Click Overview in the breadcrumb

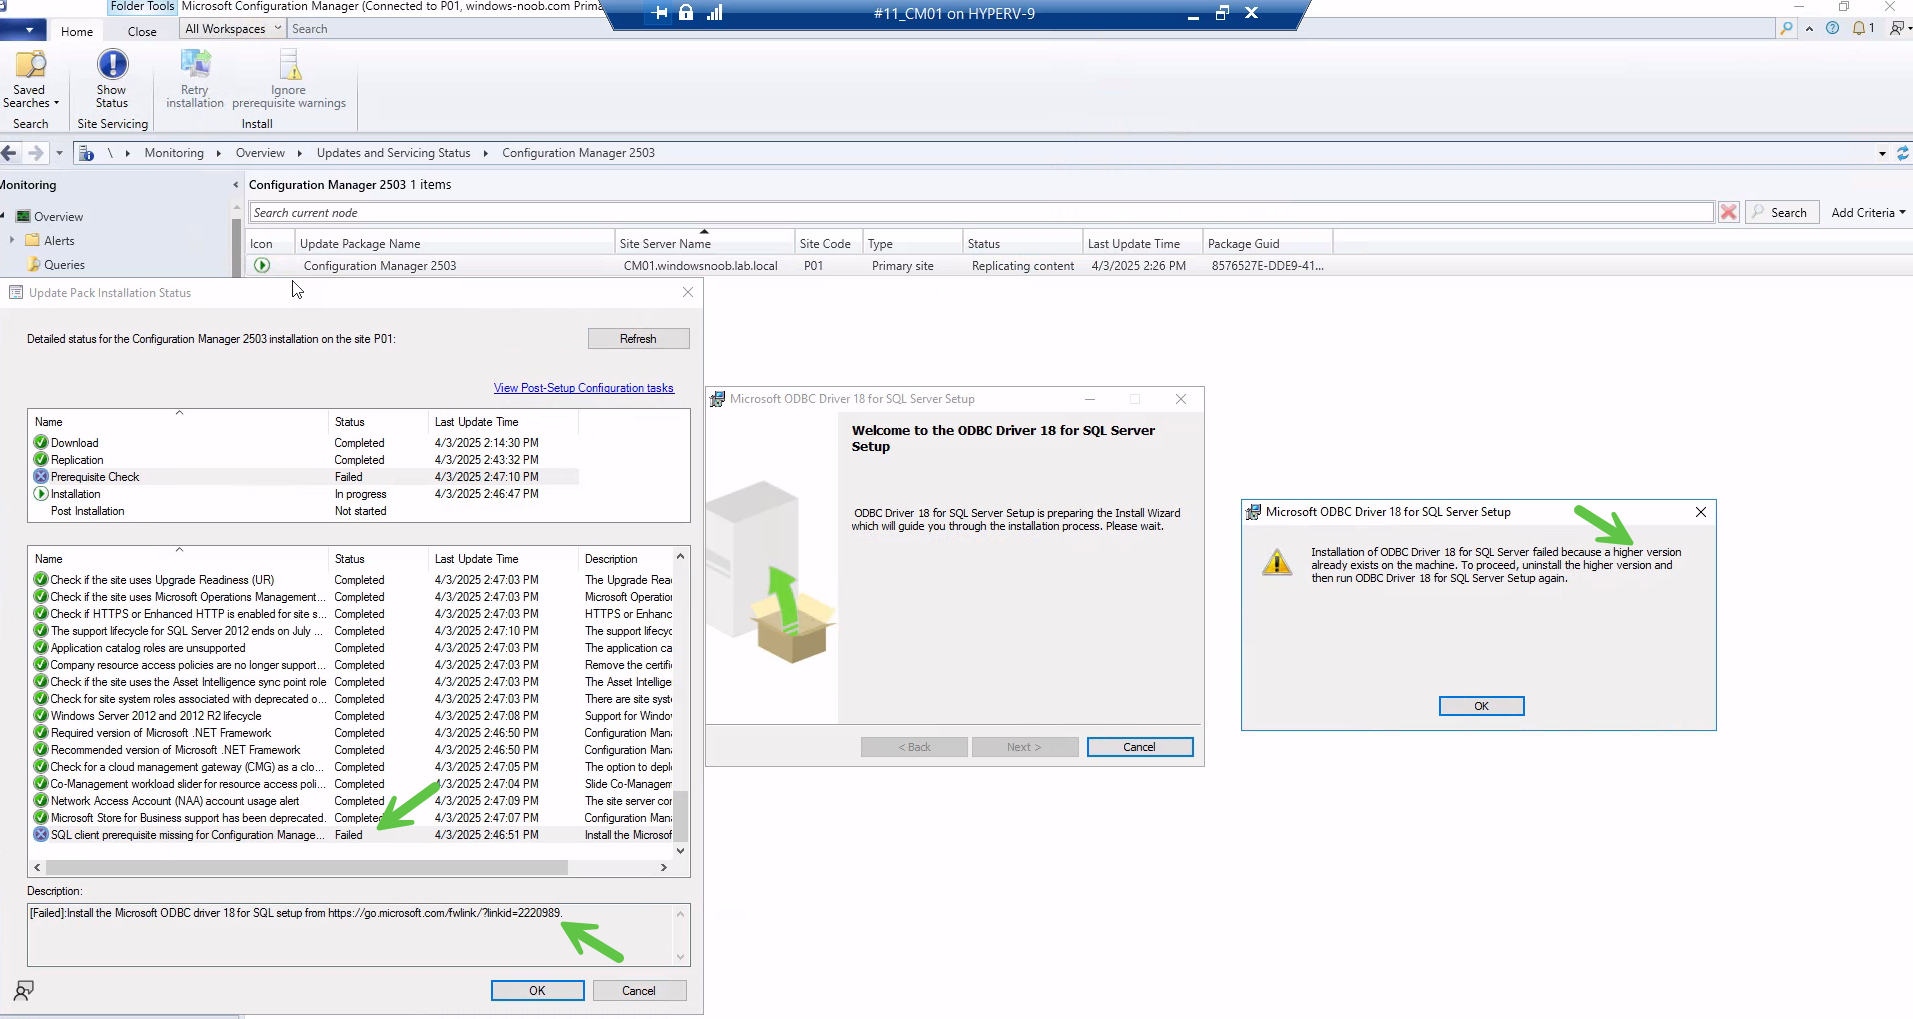click(260, 153)
